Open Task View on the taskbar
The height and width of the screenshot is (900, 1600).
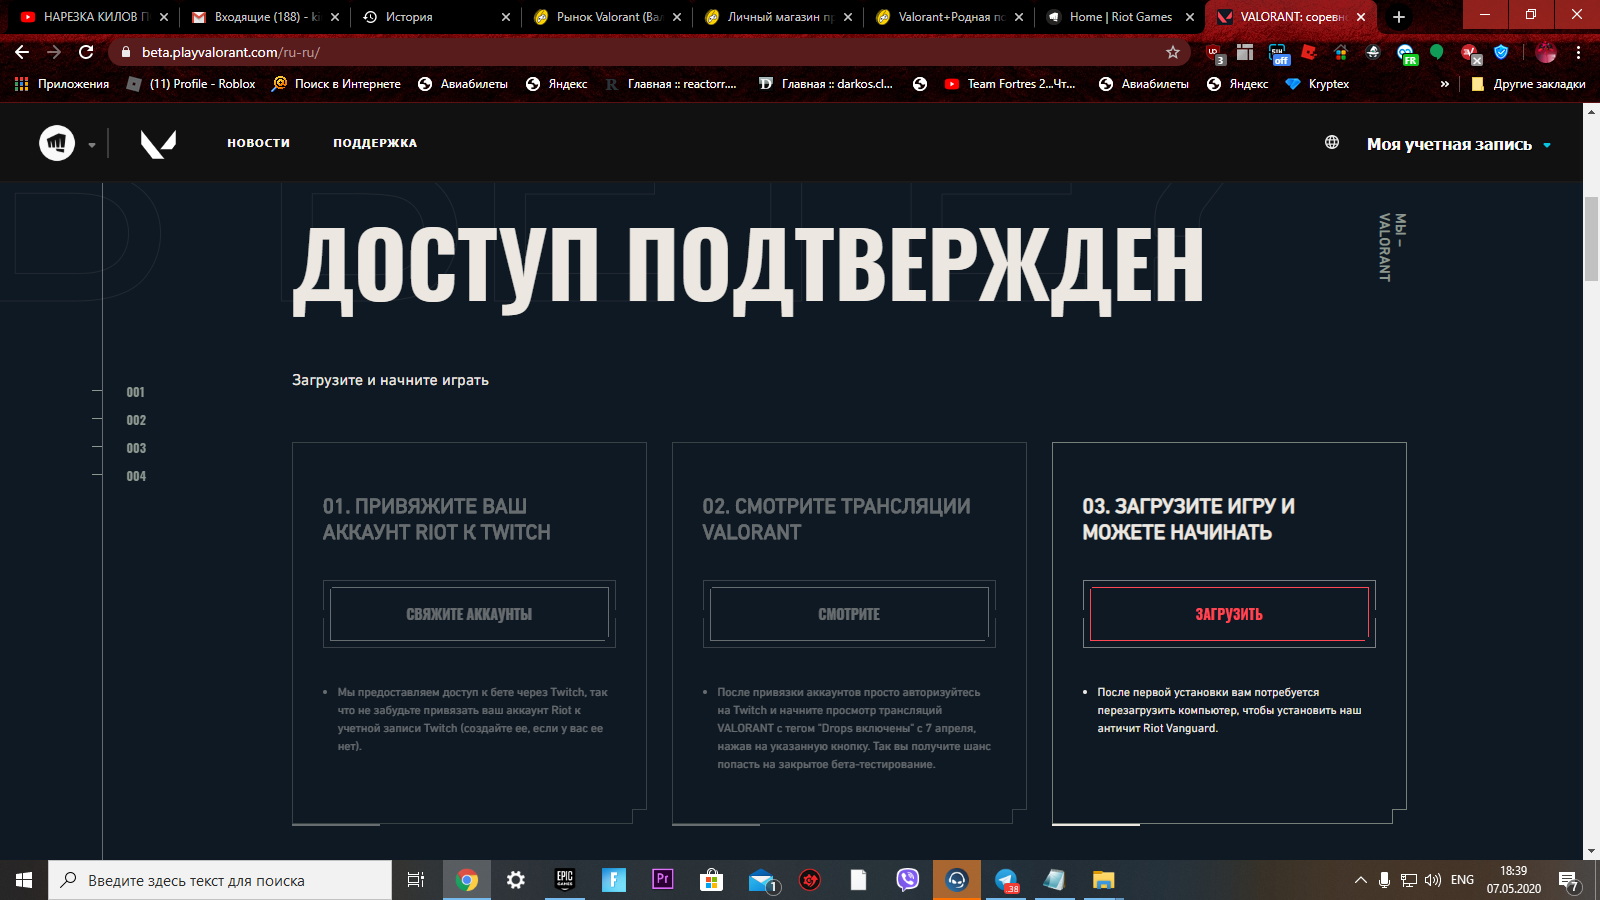tap(416, 880)
